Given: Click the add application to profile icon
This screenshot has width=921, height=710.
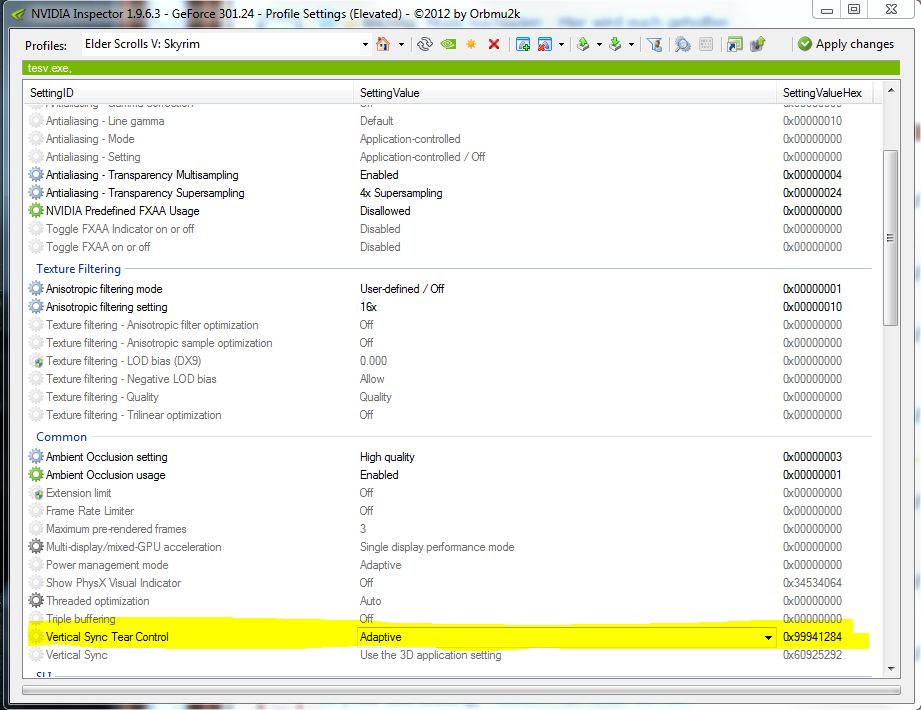Looking at the screenshot, I should pyautogui.click(x=522, y=44).
